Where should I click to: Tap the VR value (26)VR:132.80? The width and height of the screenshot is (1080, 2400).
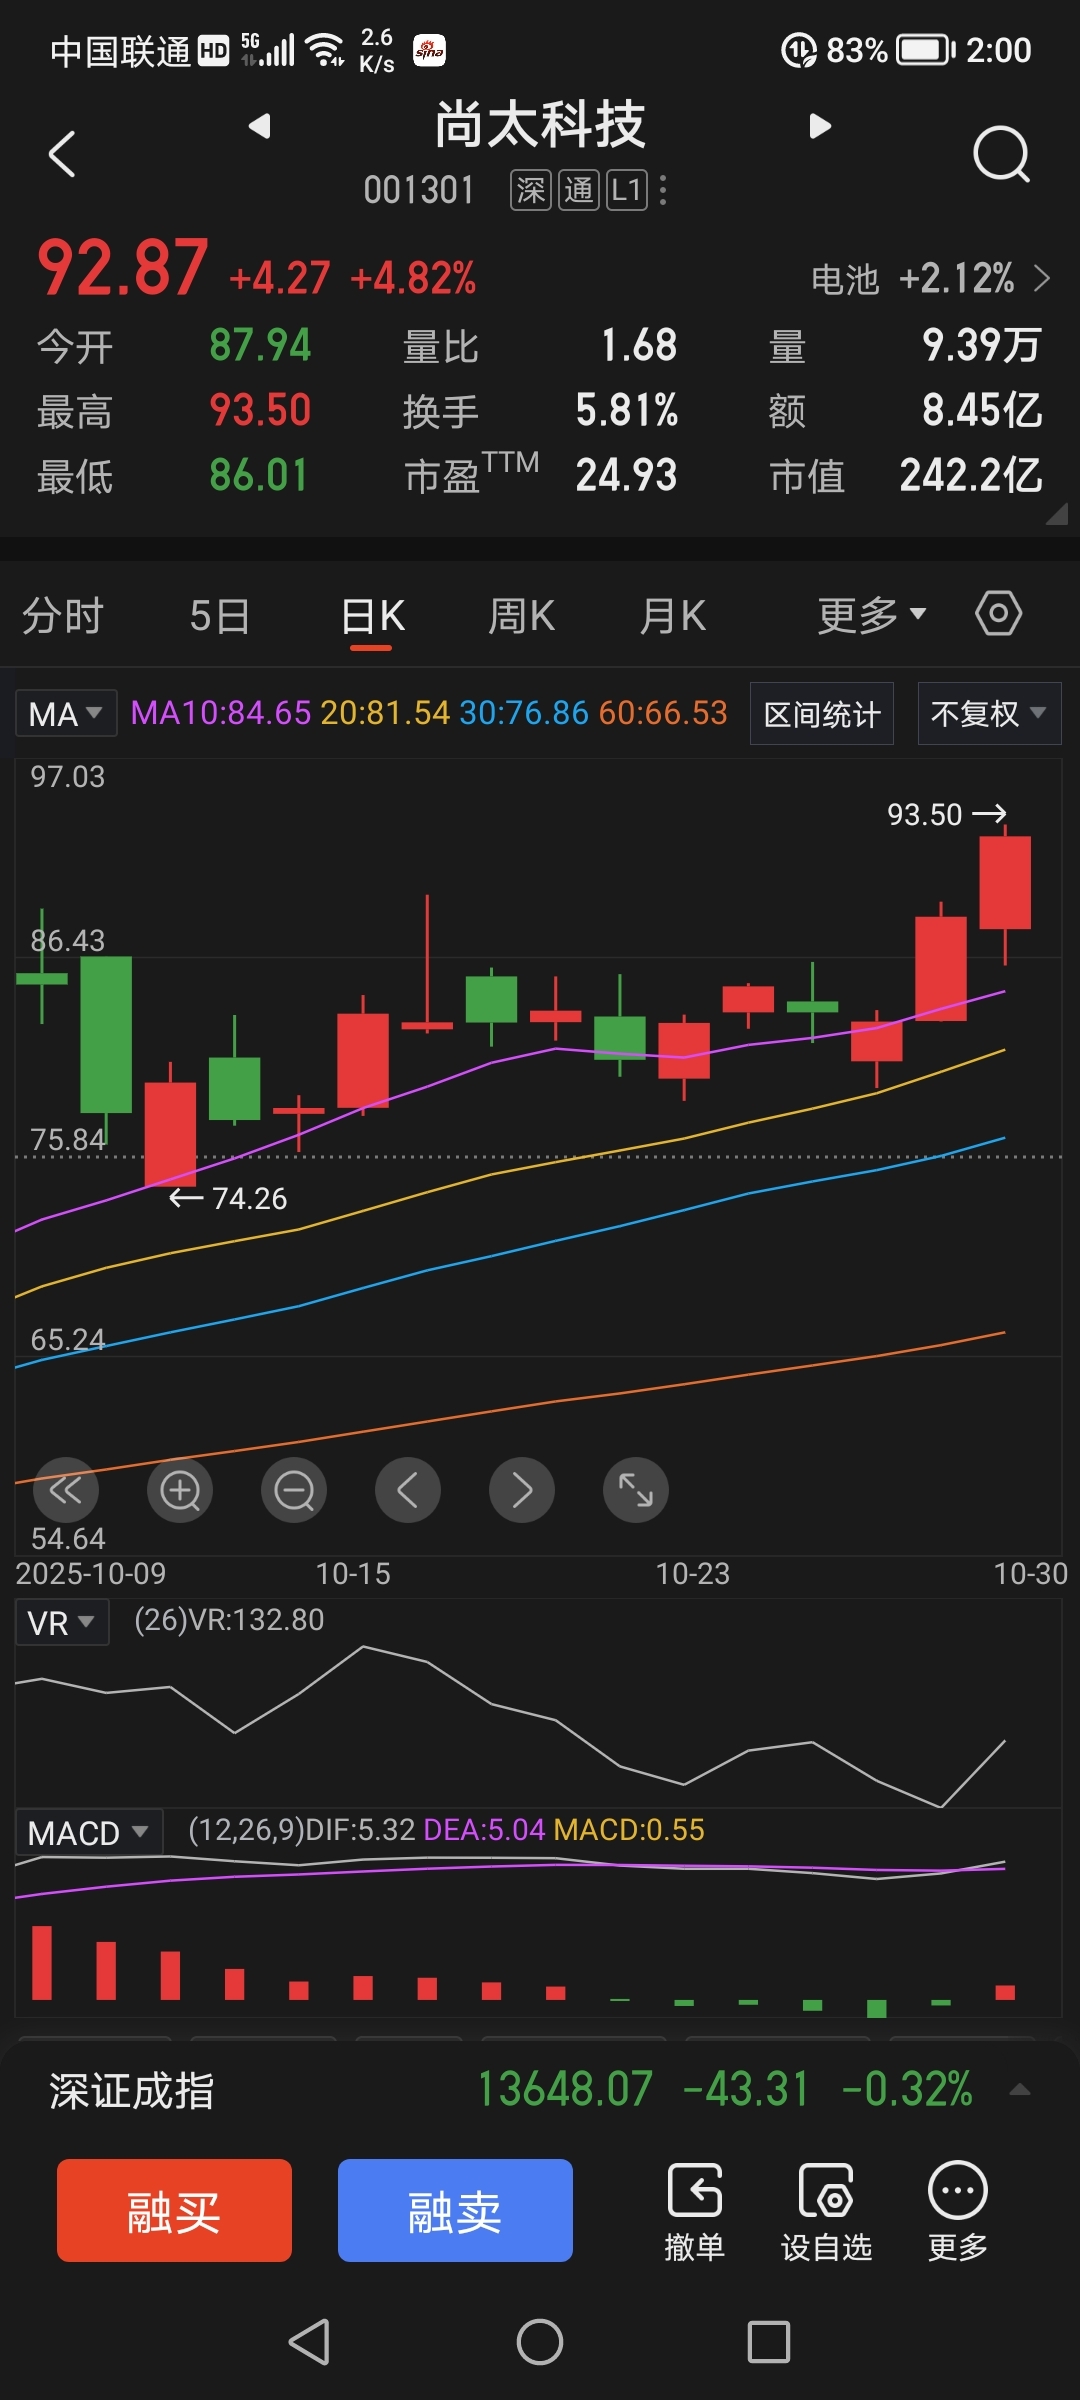click(x=229, y=1620)
